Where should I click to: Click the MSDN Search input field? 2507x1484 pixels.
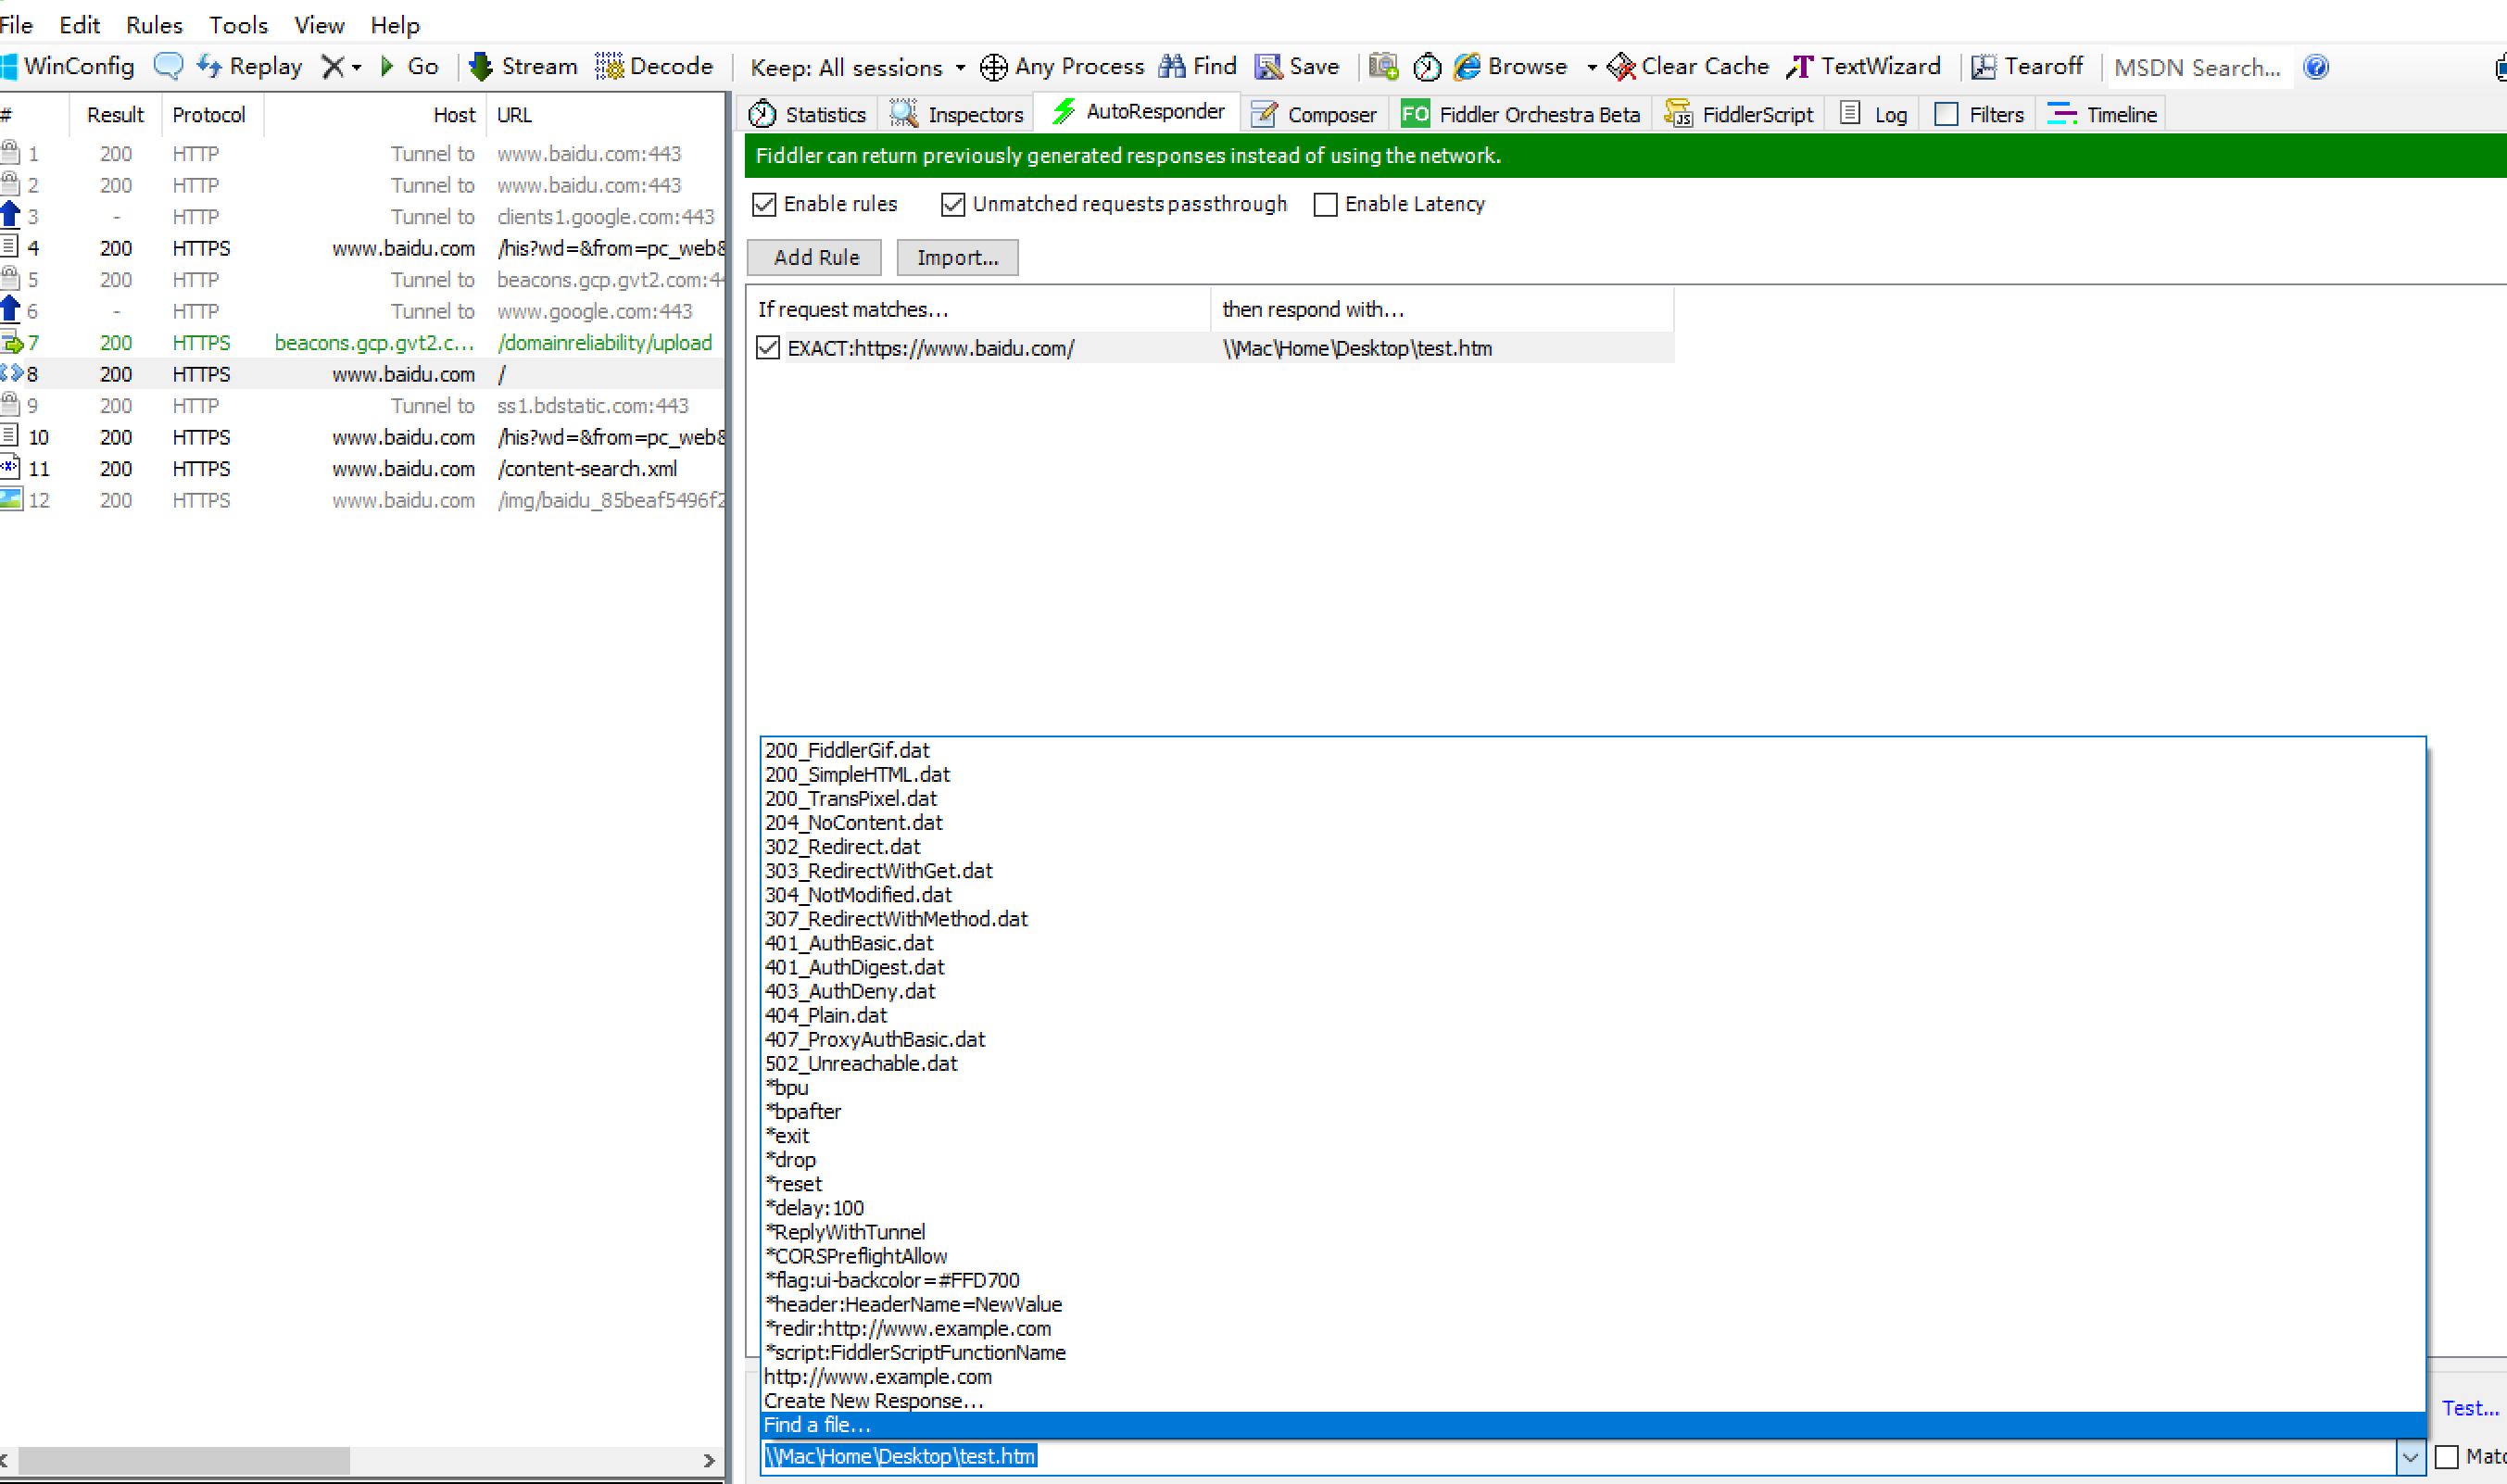(2199, 67)
